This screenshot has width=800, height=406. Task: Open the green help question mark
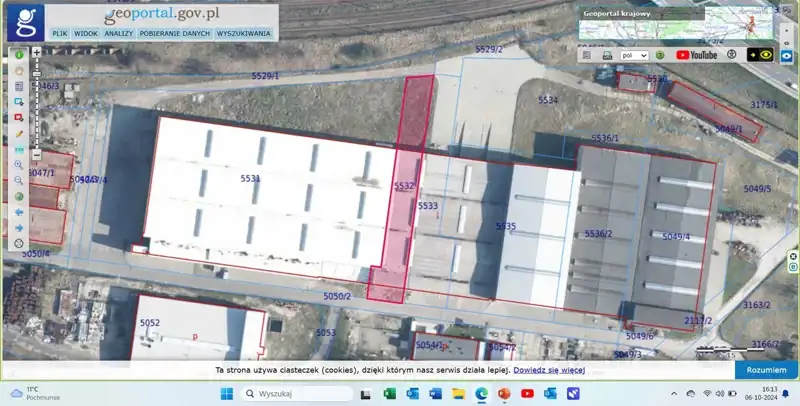point(660,55)
